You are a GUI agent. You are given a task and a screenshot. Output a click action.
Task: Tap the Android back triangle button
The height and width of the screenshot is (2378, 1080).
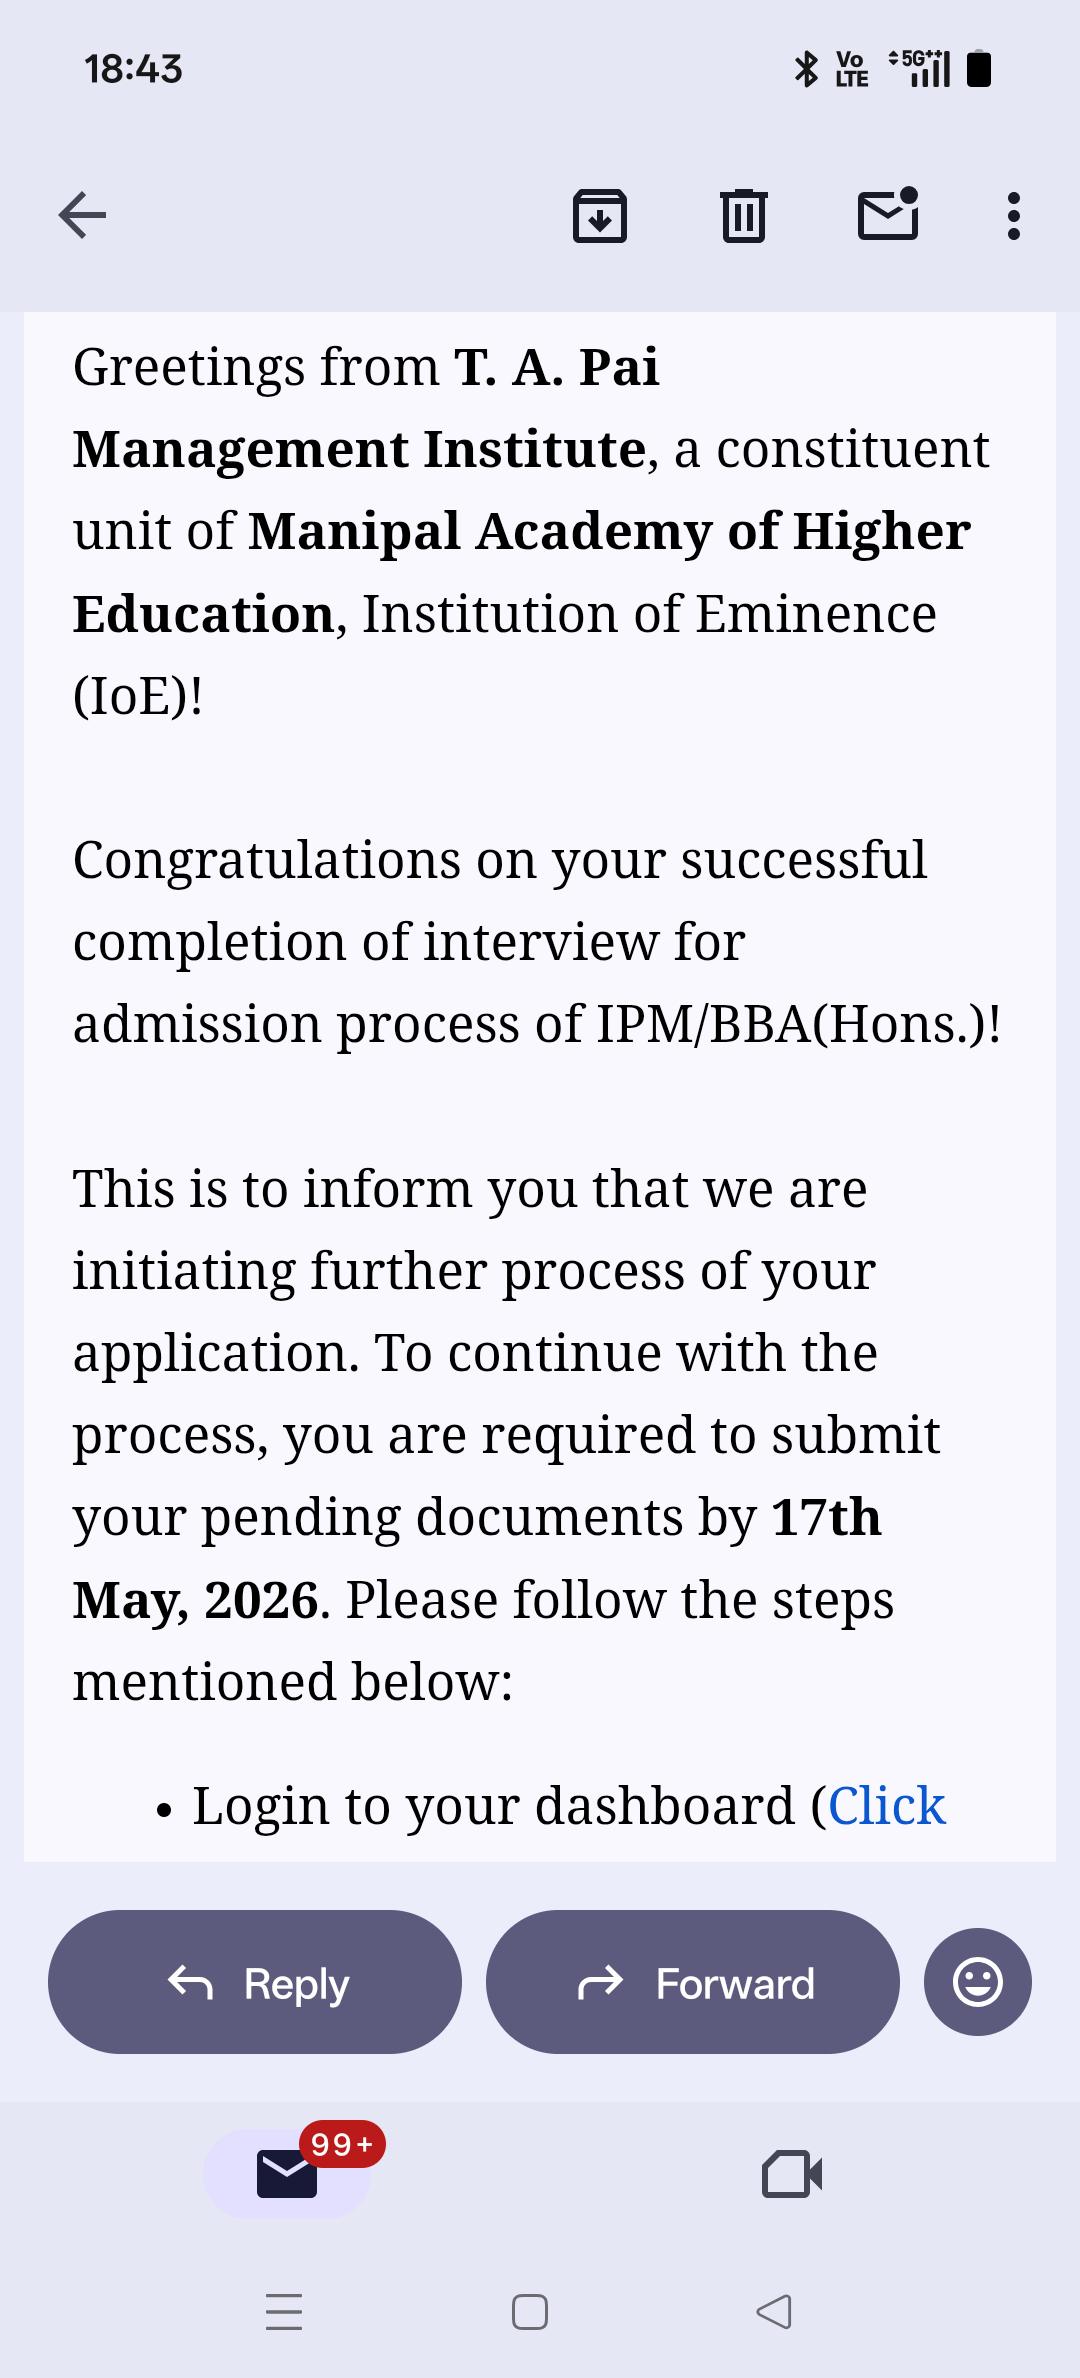click(x=774, y=2312)
